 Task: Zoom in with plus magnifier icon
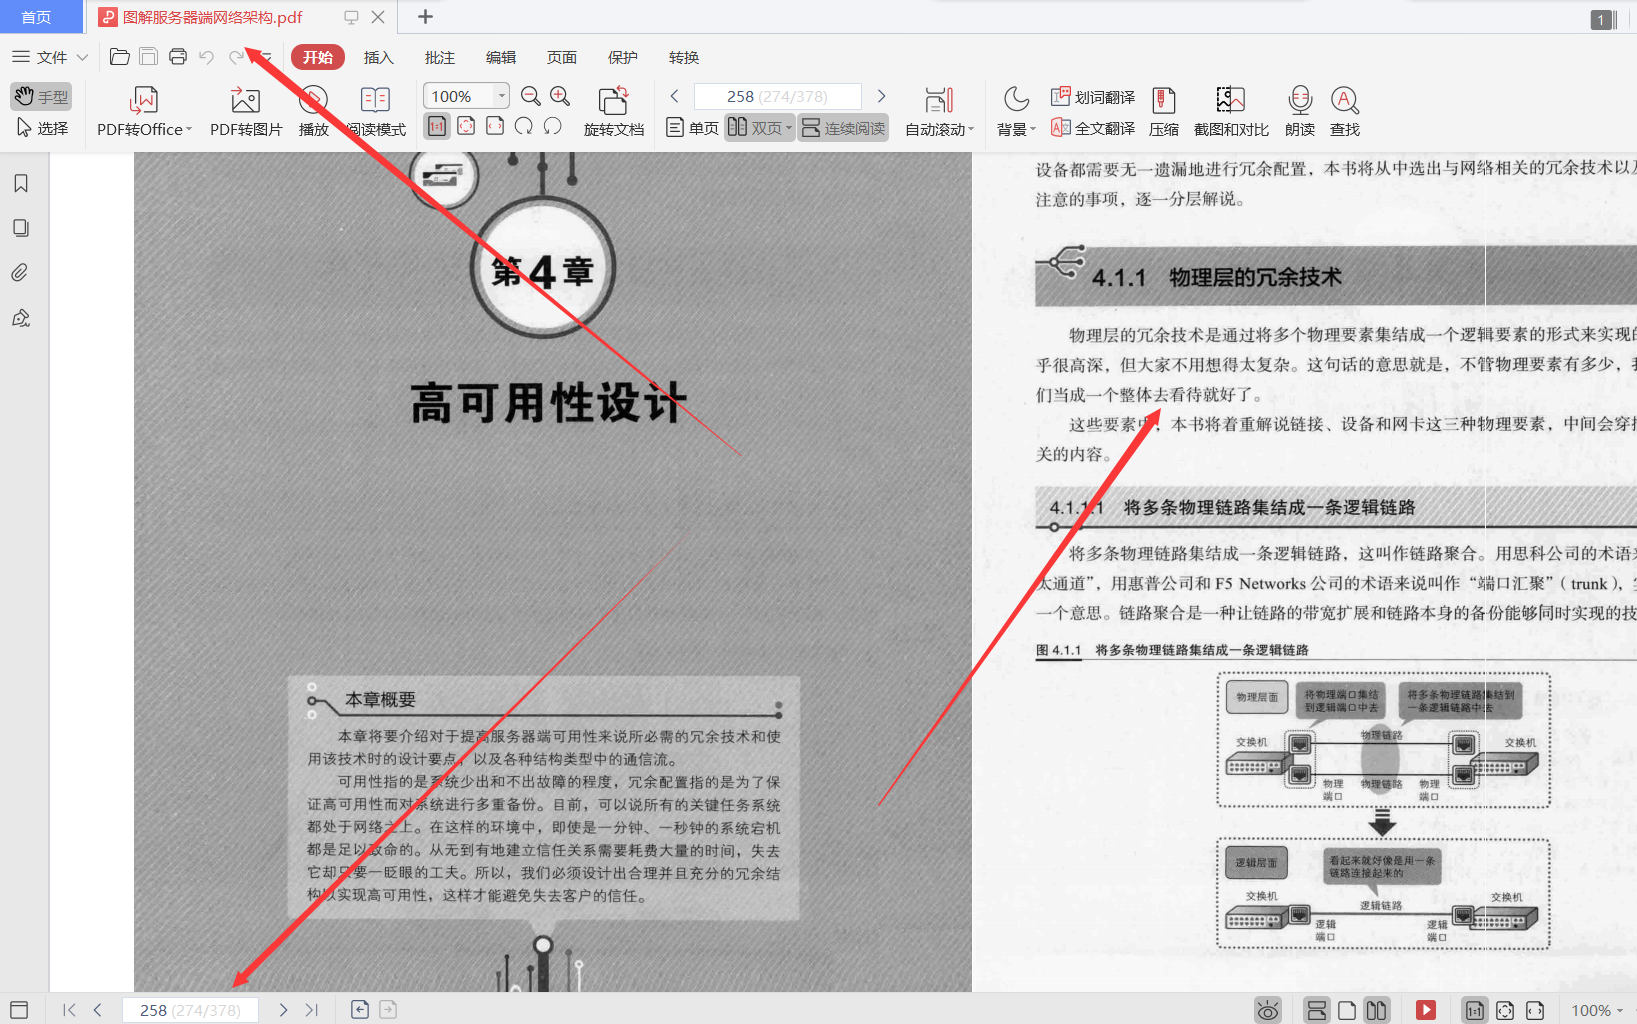click(560, 96)
